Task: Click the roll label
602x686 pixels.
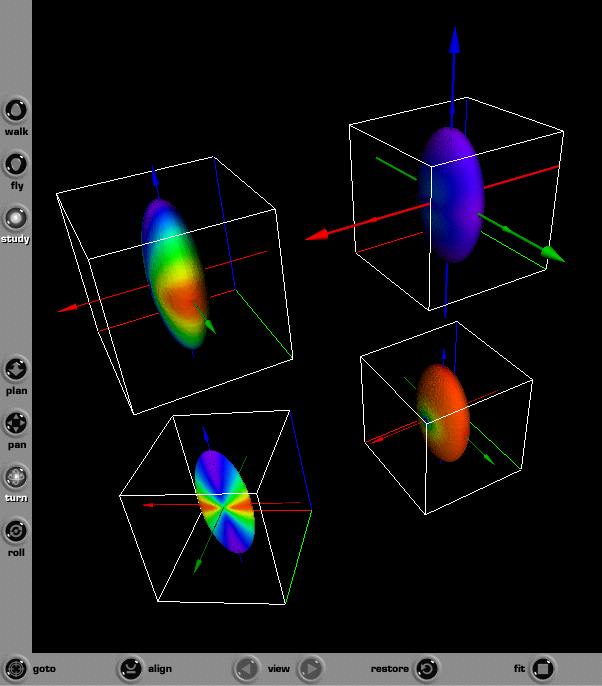Action: [16, 553]
